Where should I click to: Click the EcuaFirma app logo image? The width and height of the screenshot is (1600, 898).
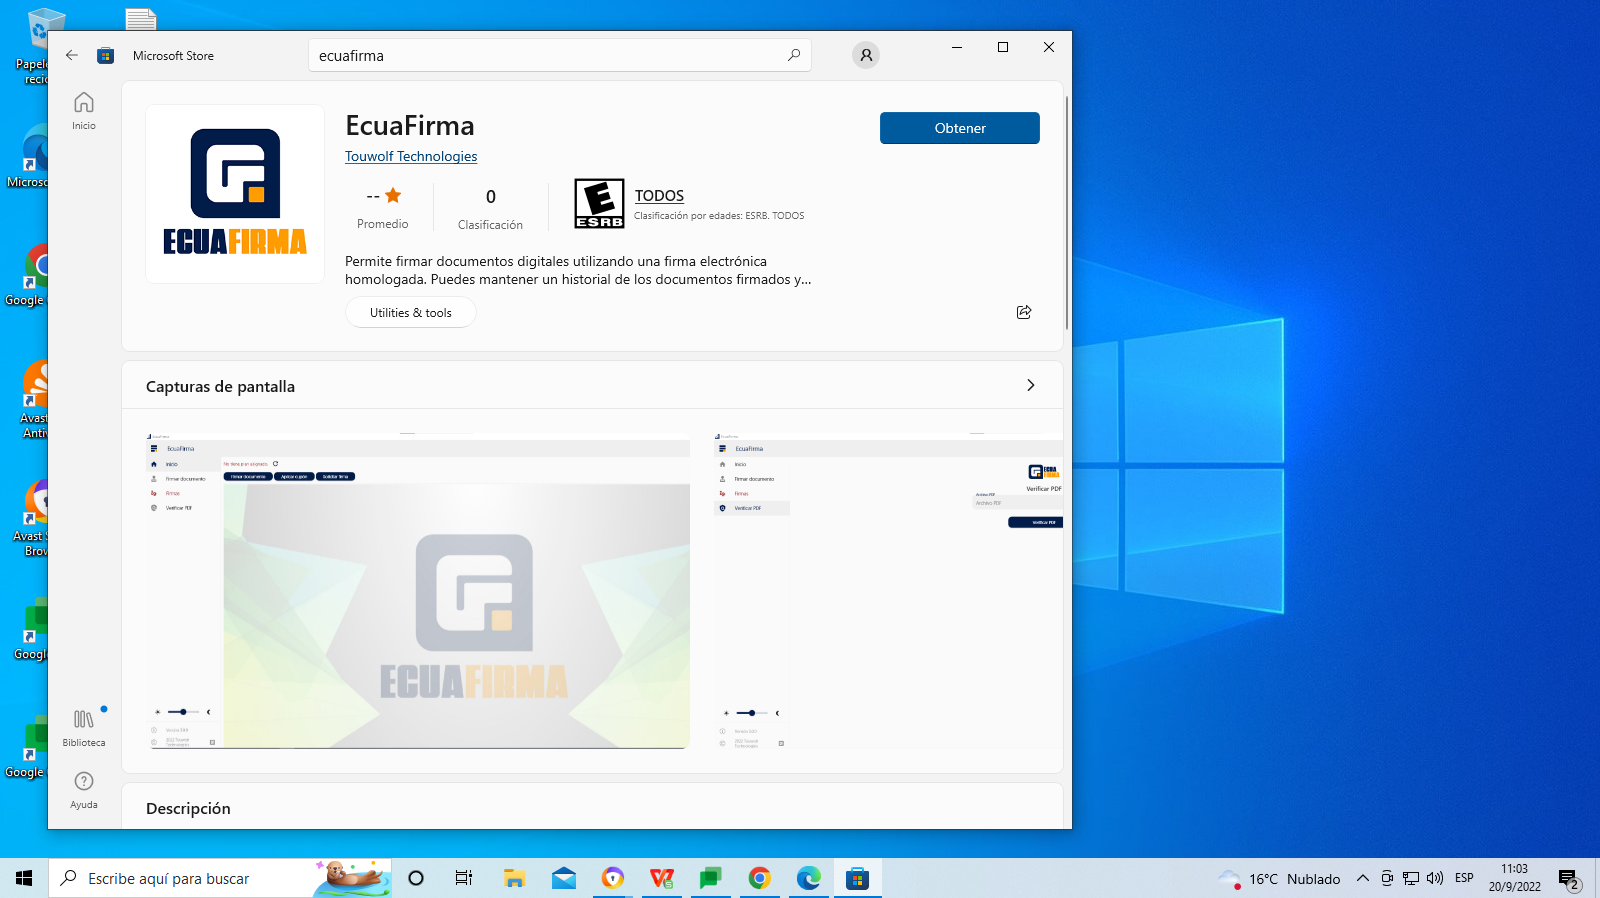click(235, 194)
